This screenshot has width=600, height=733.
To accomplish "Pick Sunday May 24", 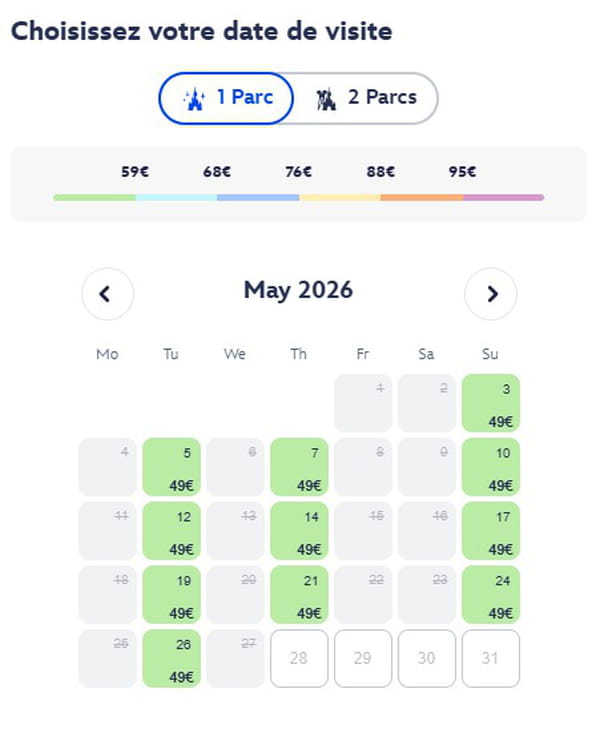I will click(x=491, y=595).
